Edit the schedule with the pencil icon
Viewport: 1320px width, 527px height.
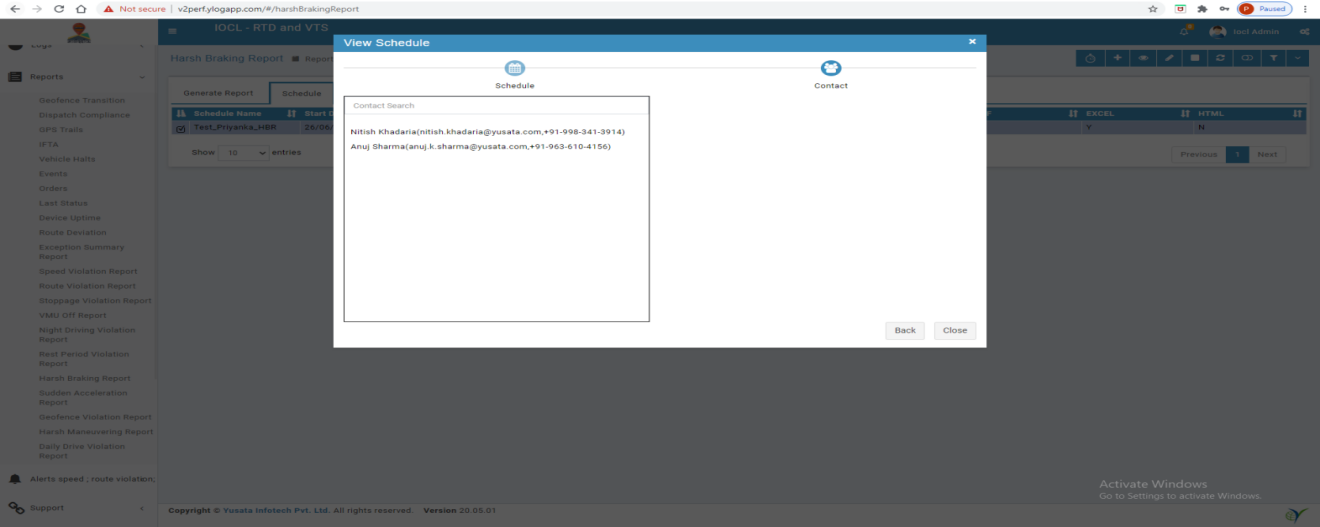[x=1169, y=58]
